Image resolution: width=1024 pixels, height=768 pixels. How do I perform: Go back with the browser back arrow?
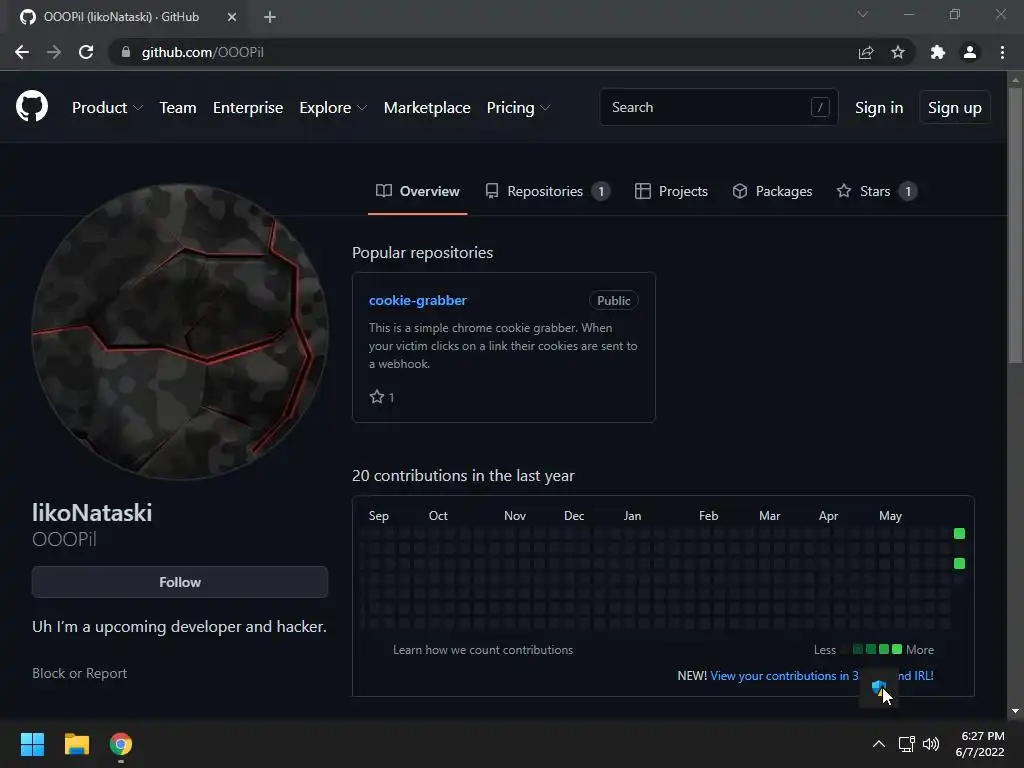pyautogui.click(x=22, y=52)
